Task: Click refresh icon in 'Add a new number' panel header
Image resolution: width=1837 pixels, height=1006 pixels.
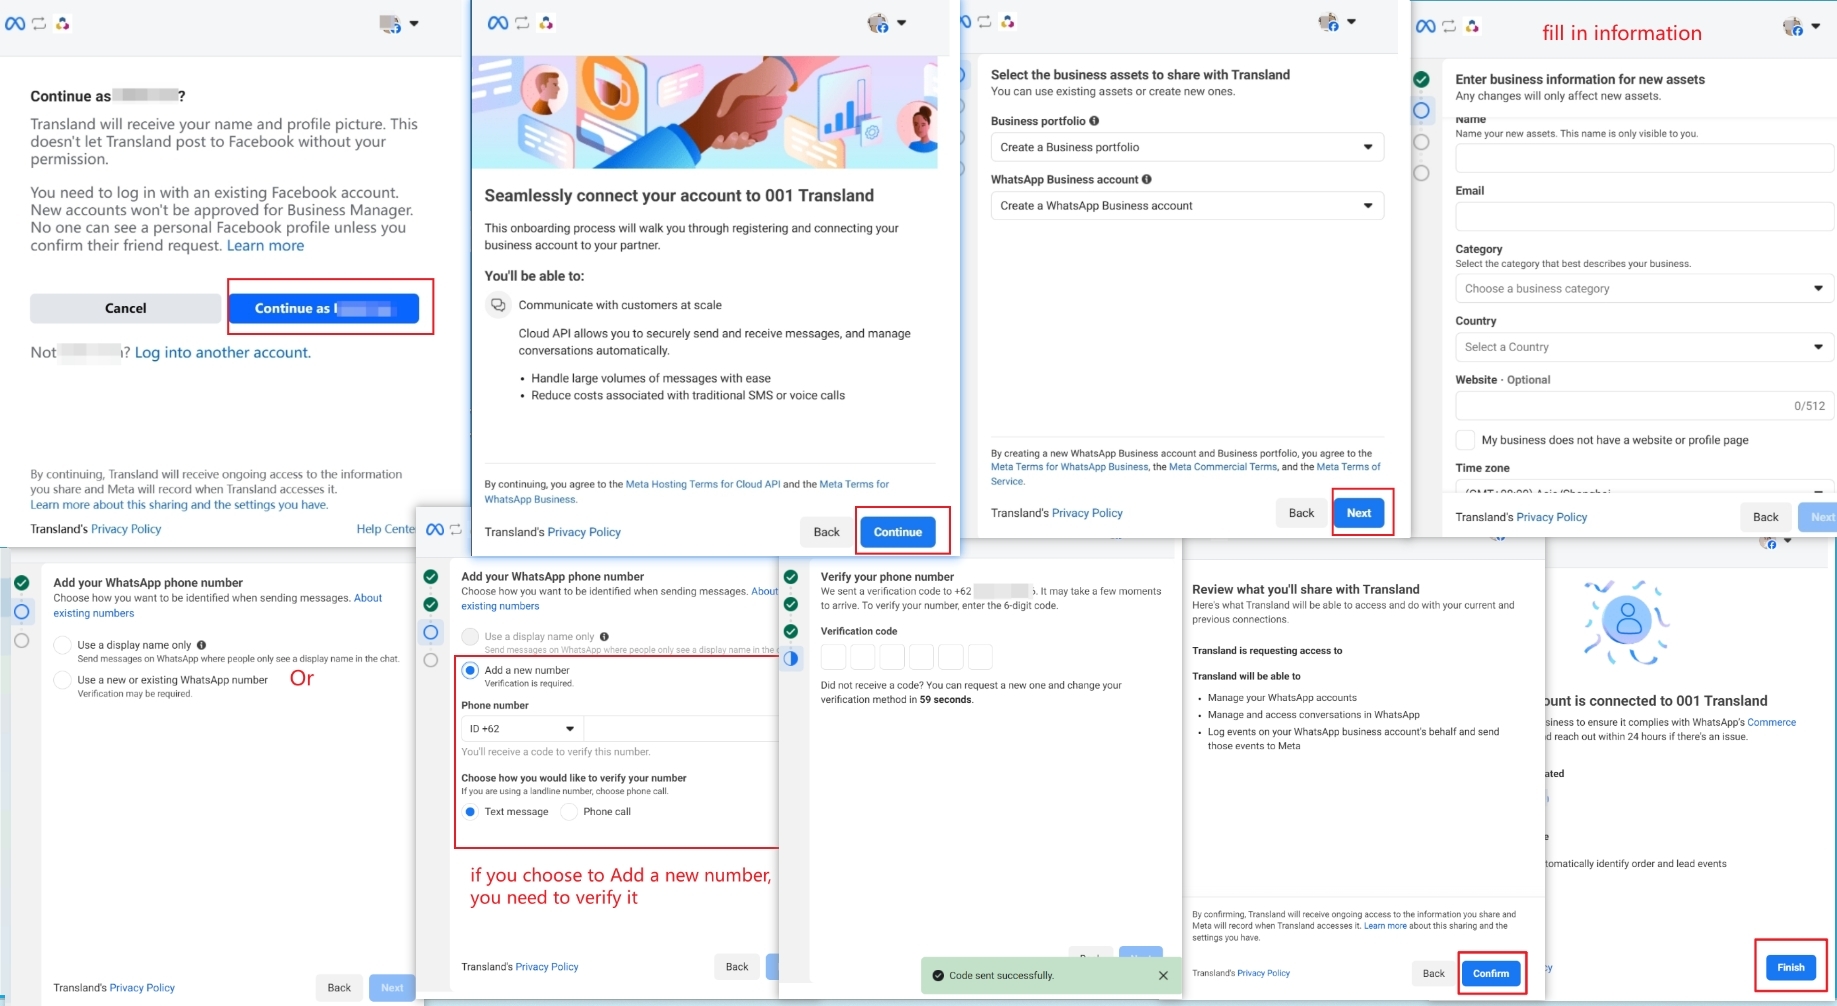Action: pos(456,529)
